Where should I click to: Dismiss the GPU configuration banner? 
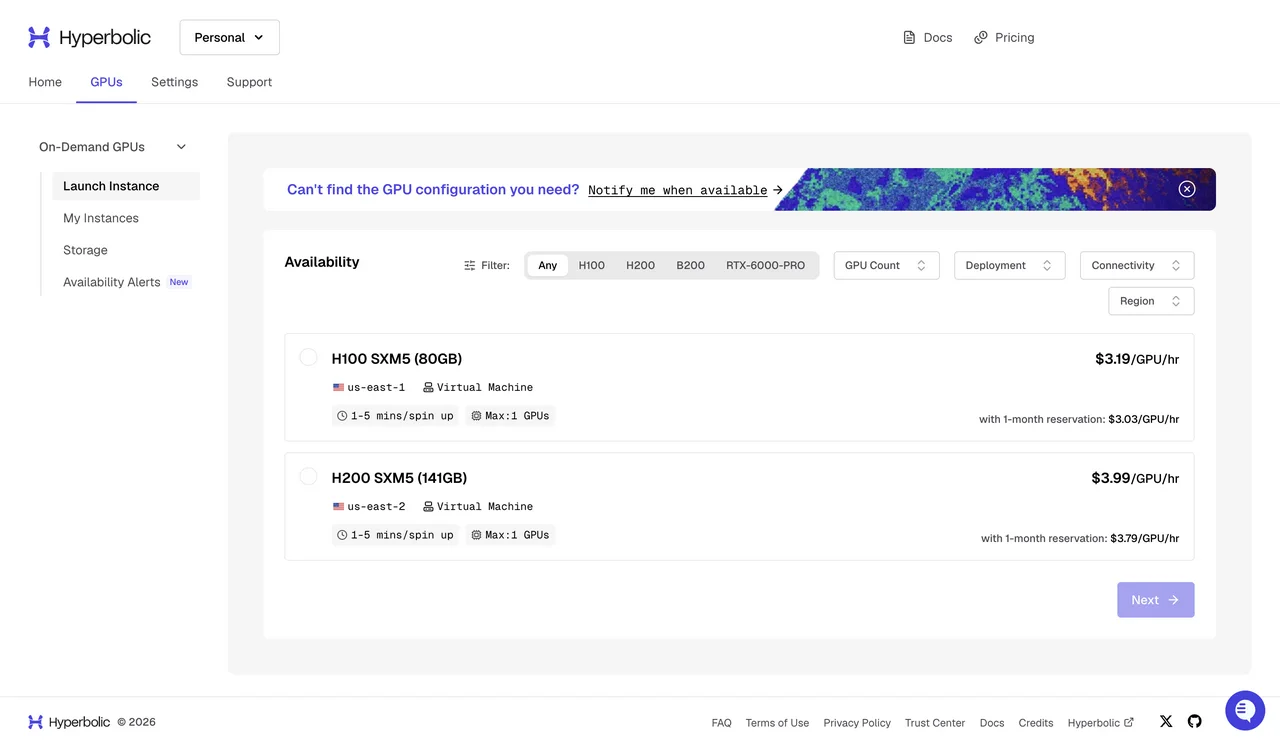pyautogui.click(x=1187, y=189)
